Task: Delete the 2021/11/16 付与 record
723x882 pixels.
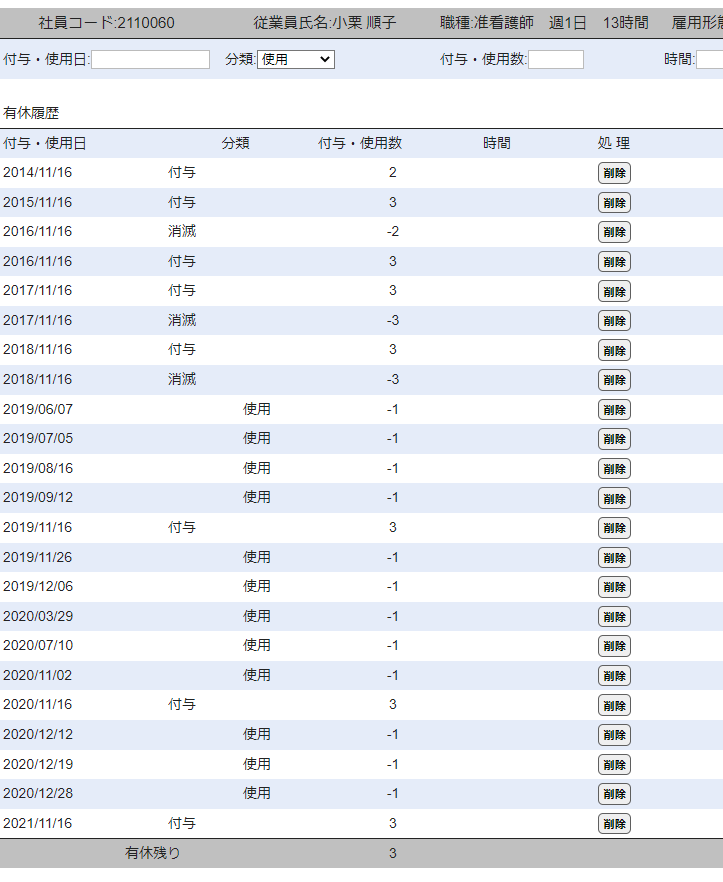Action: click(x=614, y=824)
